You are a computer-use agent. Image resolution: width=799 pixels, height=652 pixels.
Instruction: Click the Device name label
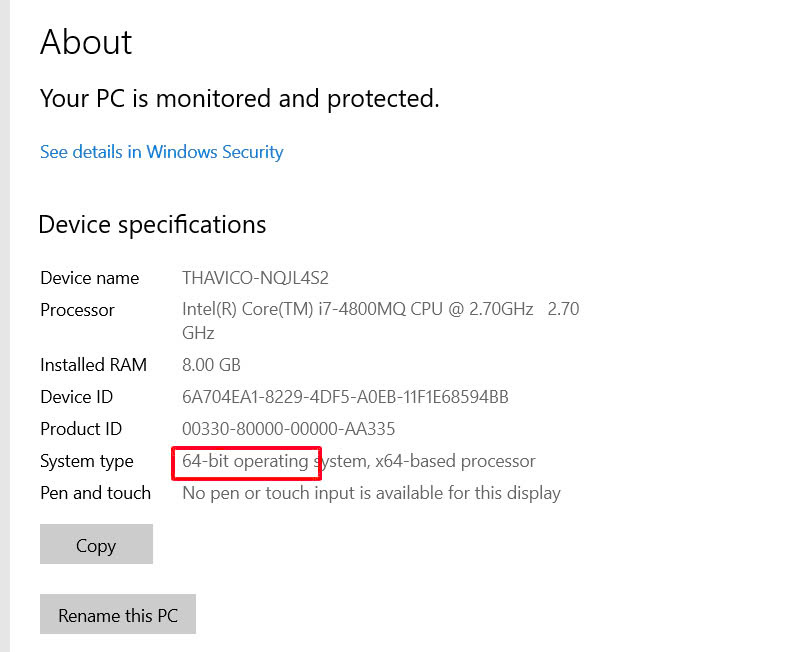click(90, 278)
